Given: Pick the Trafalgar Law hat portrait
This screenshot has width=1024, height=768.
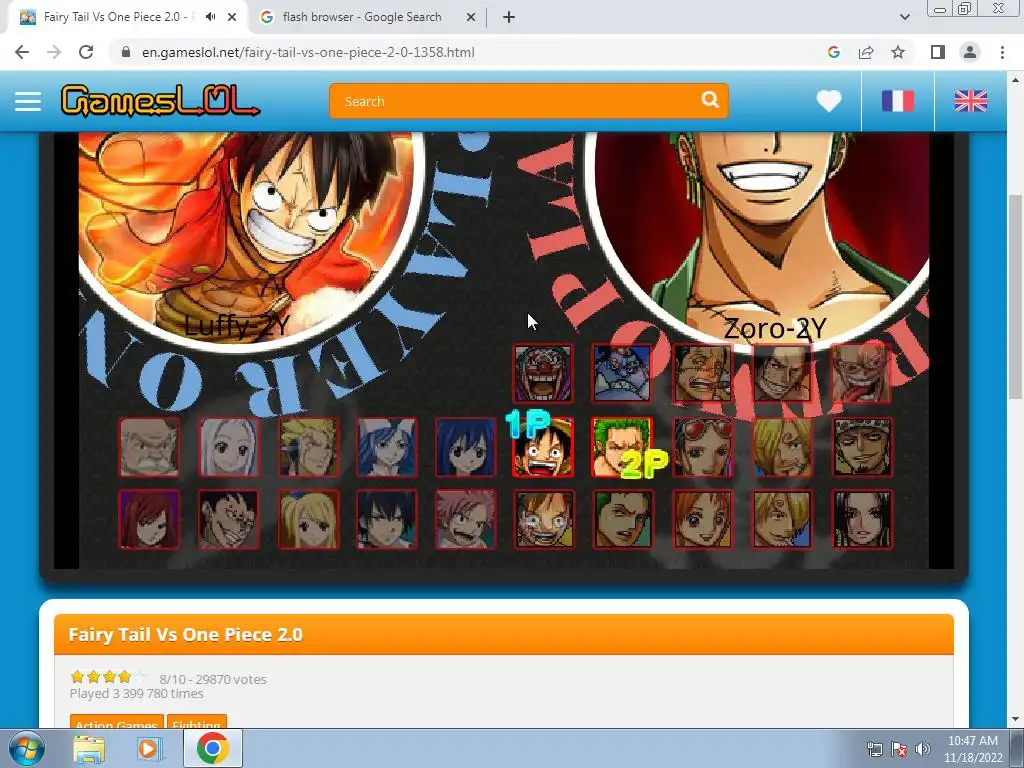Looking at the screenshot, I should click(862, 447).
